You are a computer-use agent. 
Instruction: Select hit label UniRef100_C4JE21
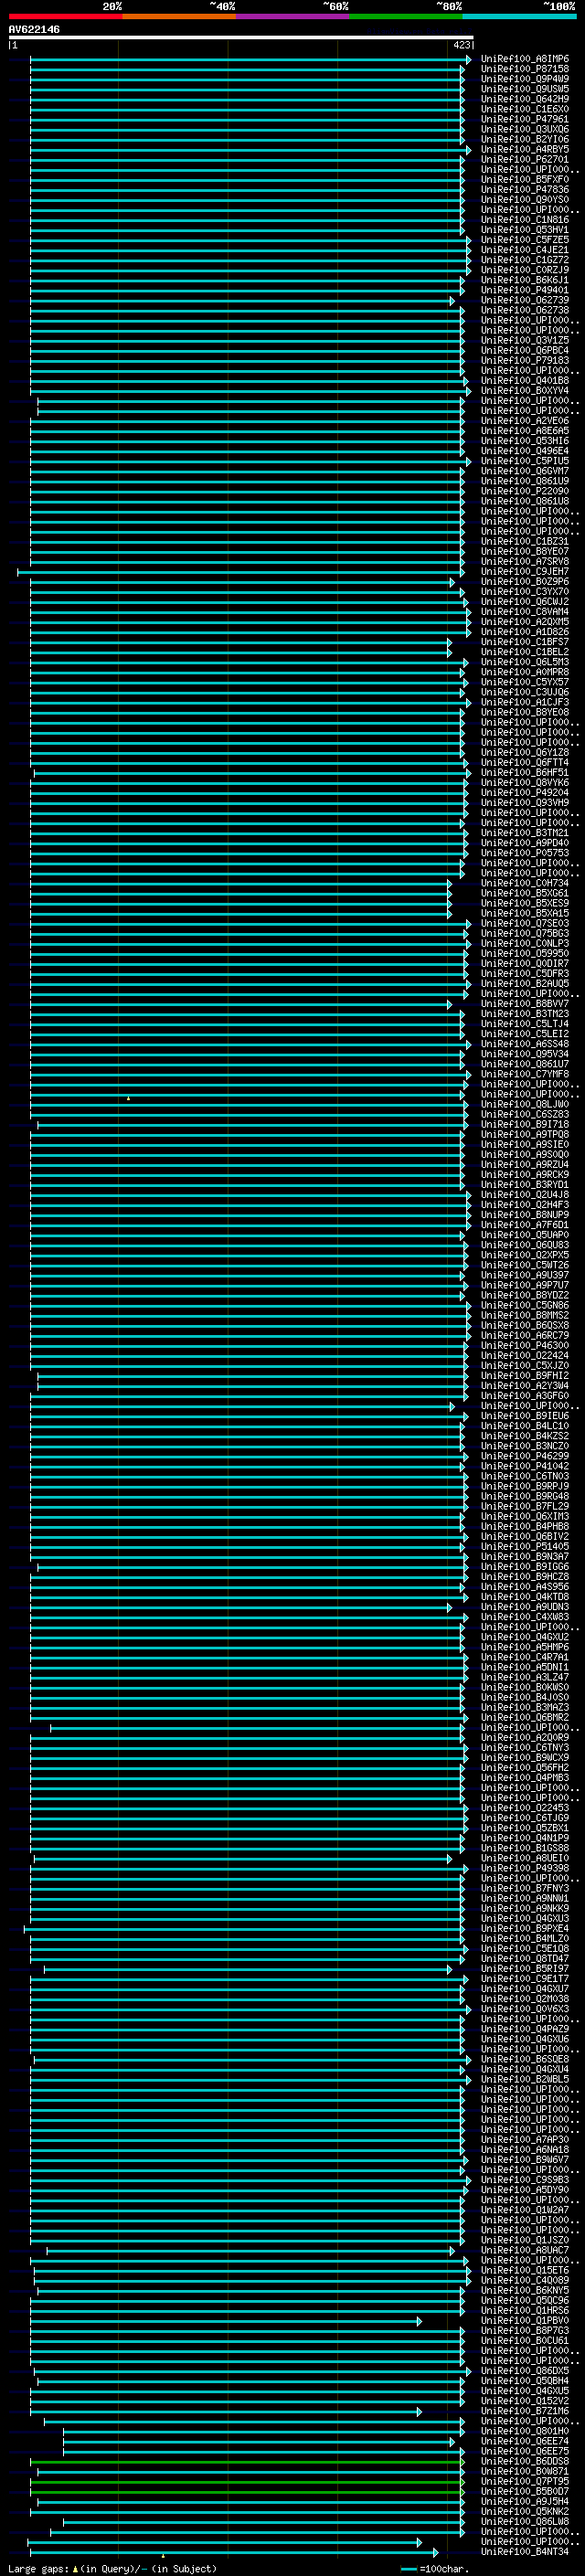click(525, 250)
